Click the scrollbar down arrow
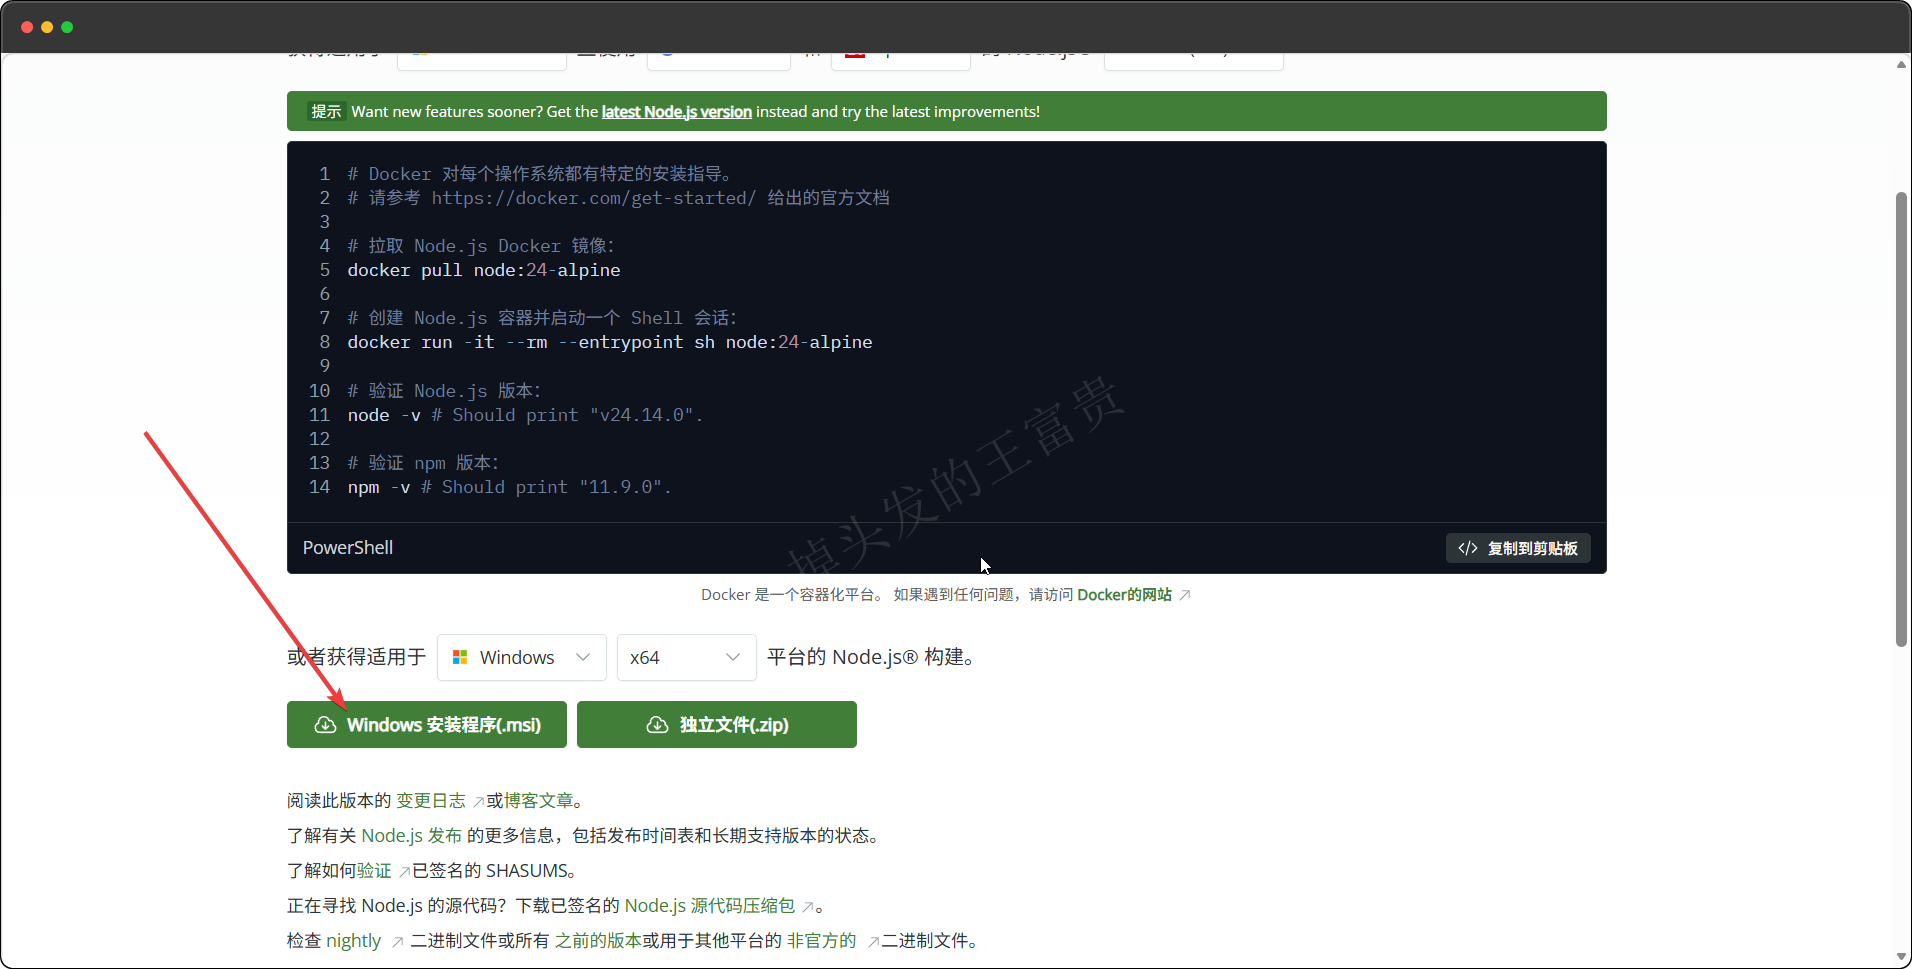The width and height of the screenshot is (1912, 969). [x=1901, y=957]
